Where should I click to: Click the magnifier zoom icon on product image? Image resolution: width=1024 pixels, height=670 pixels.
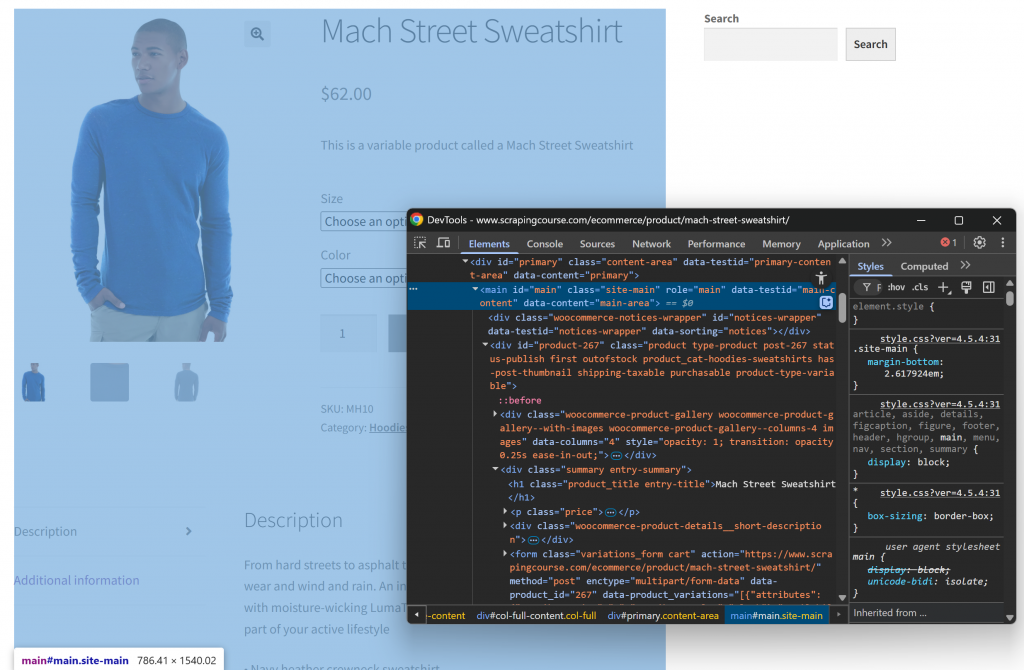coord(257,33)
